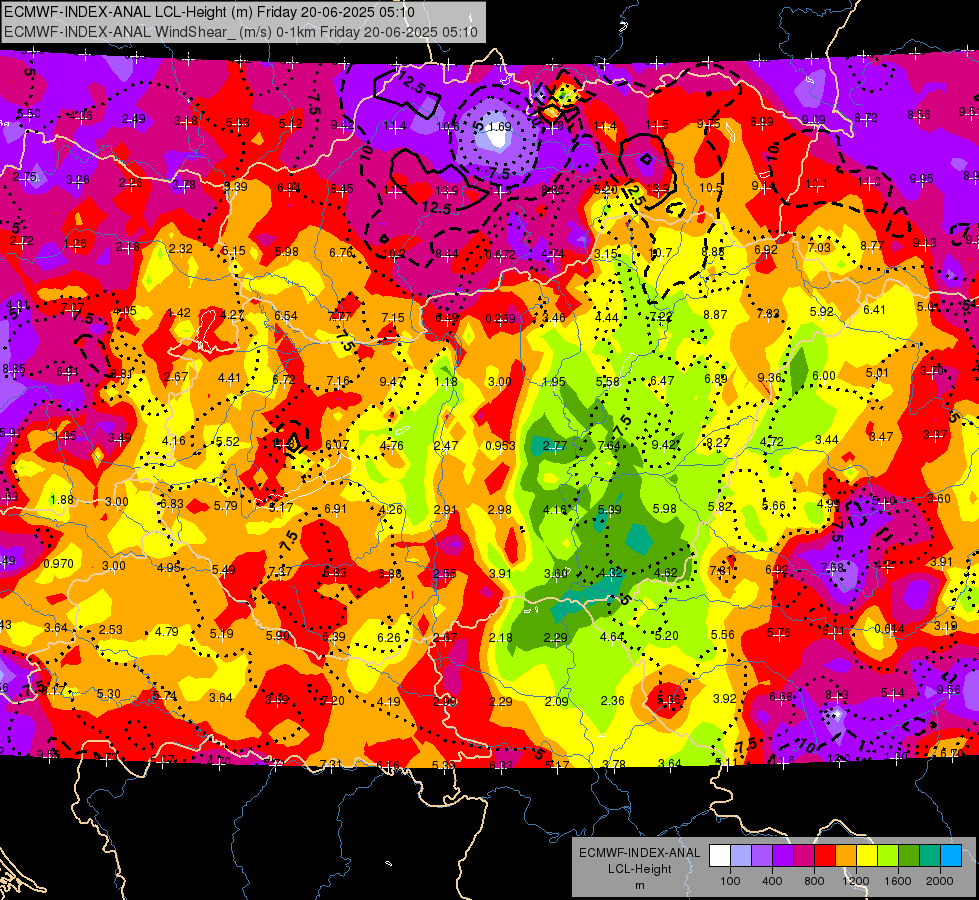
Task: Click the legend tick value '2000'
Action: [x=940, y=881]
